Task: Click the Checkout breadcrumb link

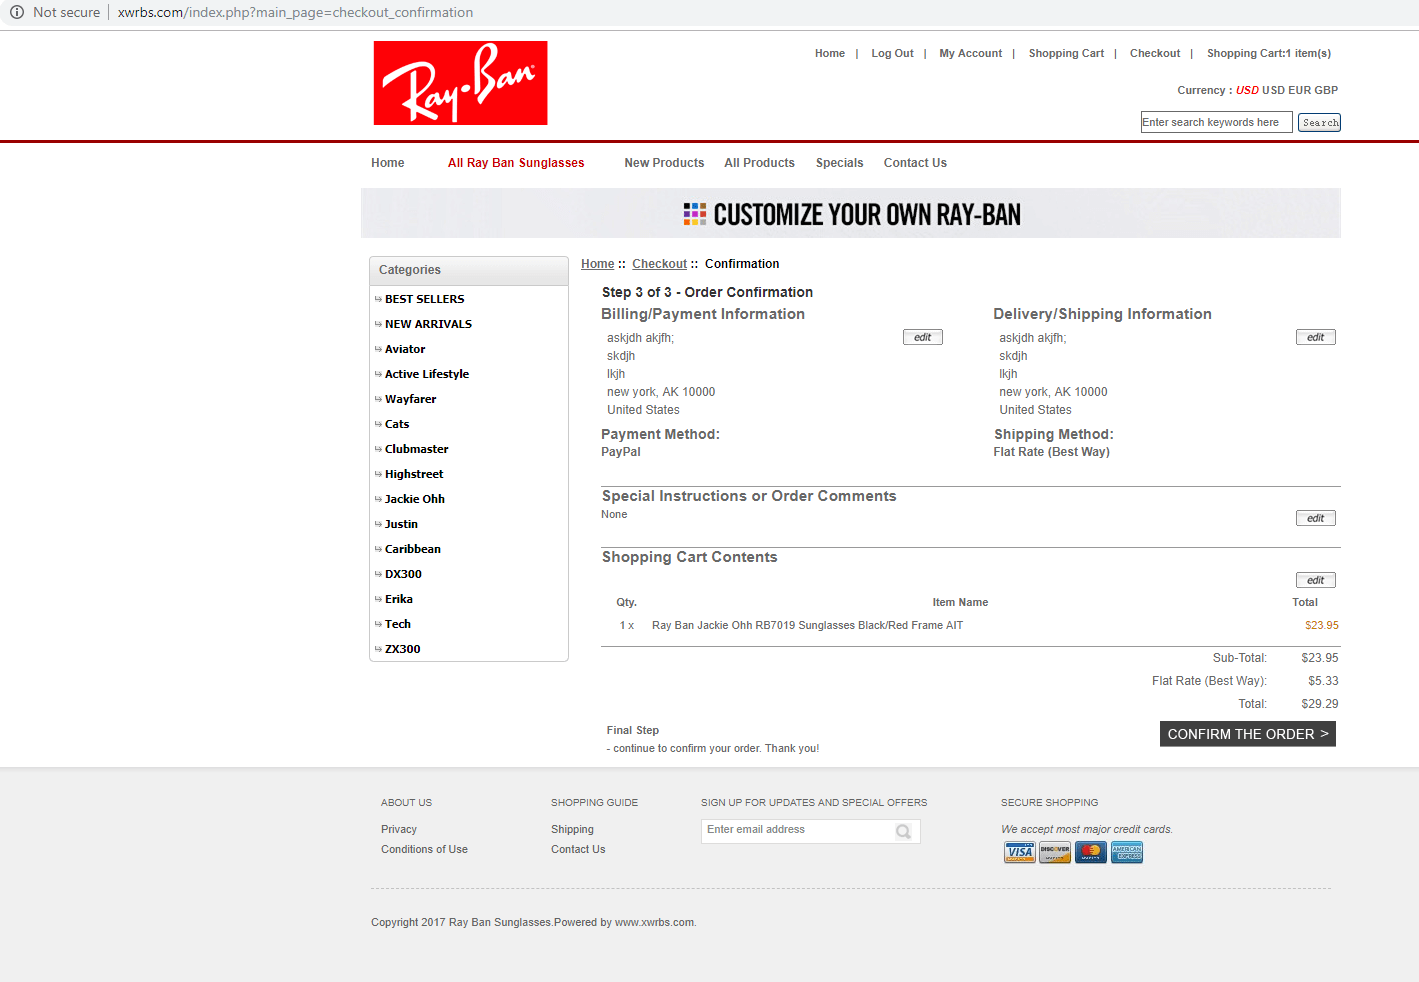Action: (660, 264)
